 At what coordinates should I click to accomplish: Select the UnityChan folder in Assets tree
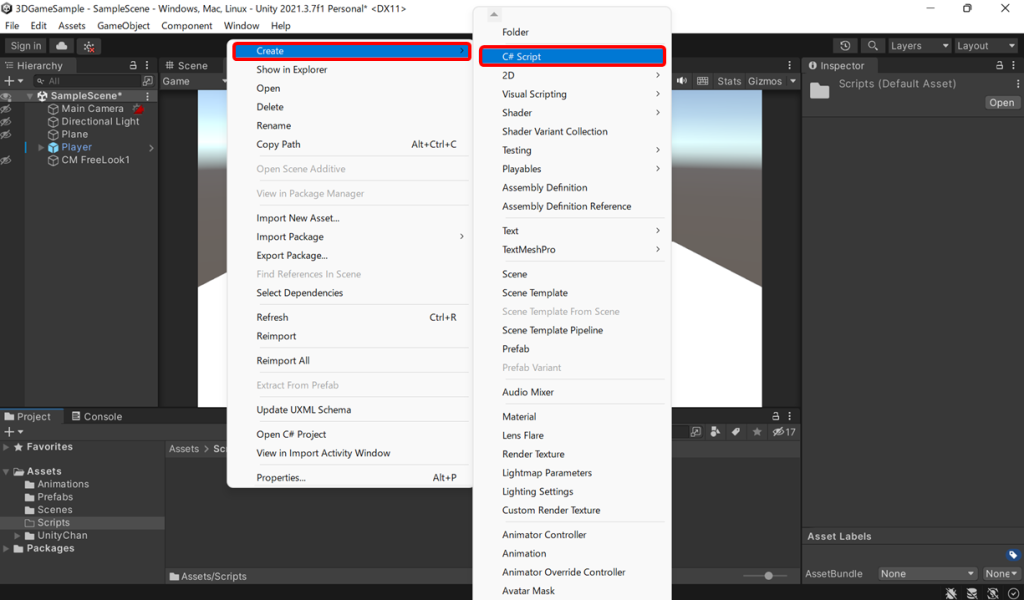[62, 535]
